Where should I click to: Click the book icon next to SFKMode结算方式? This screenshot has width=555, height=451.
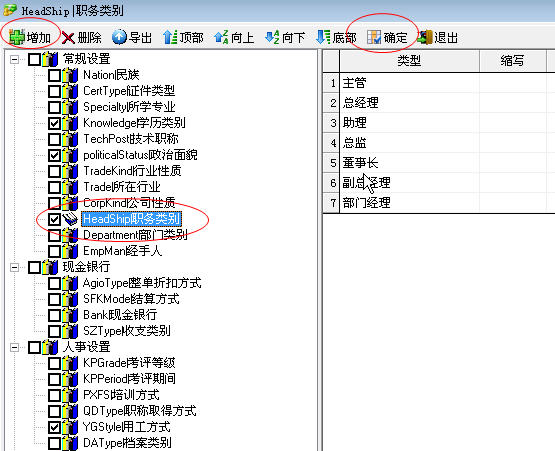click(x=70, y=299)
